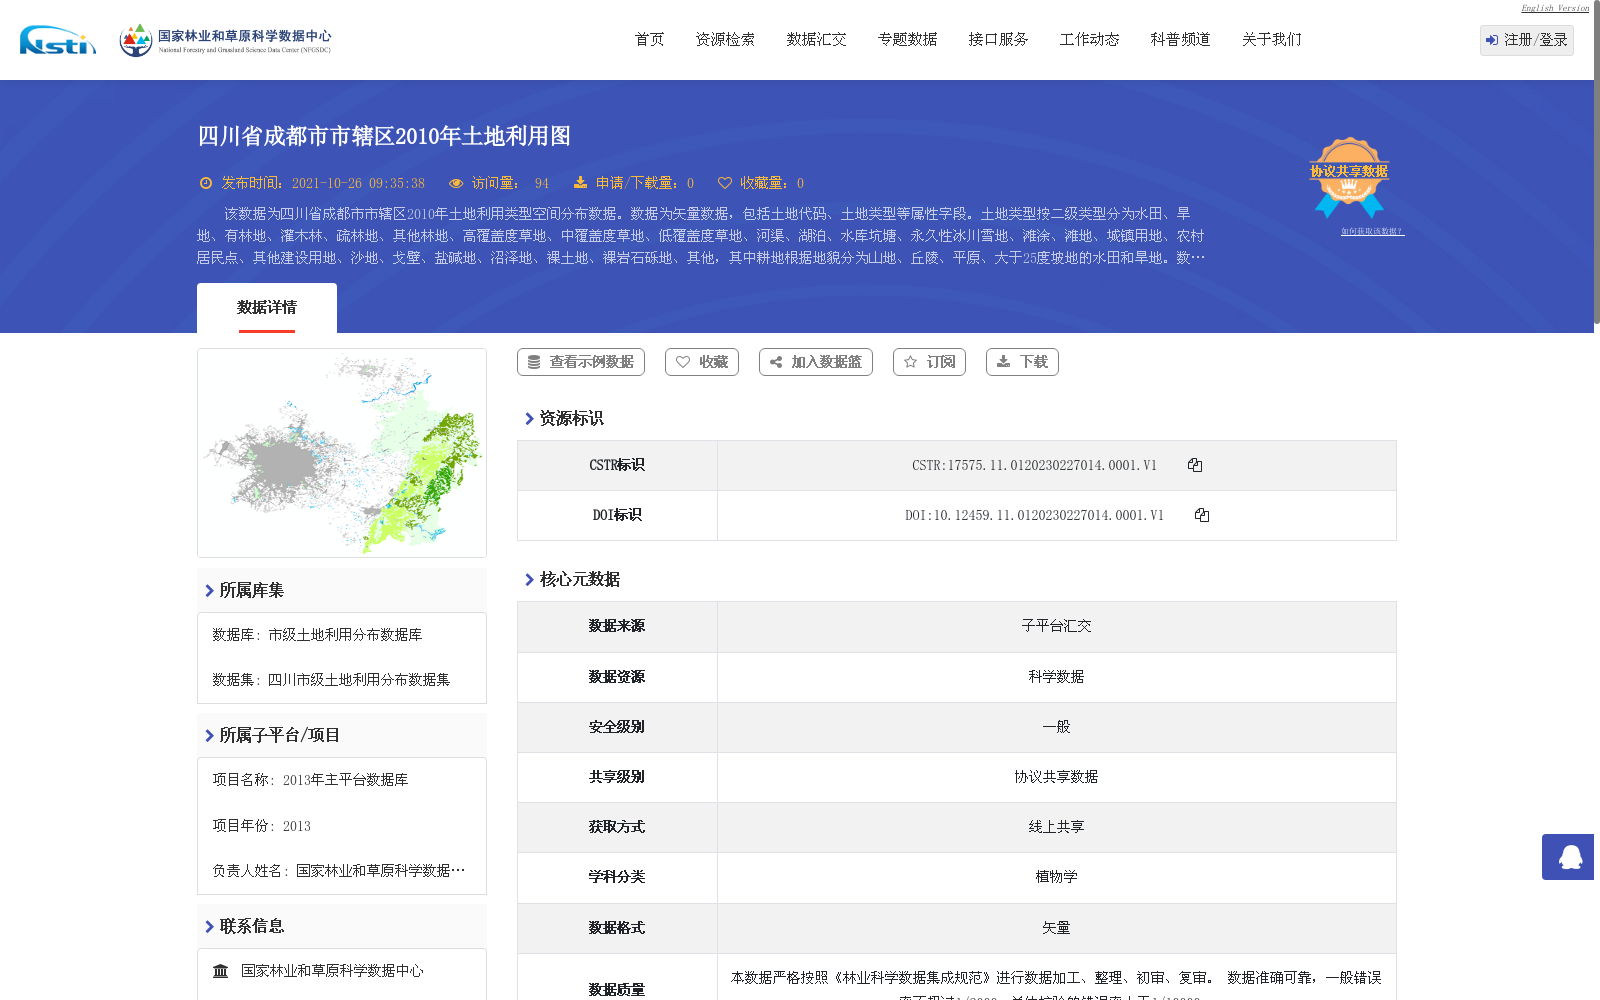Image resolution: width=1600 pixels, height=1000 pixels.
Task: Click the download icon beside 申请/下载量
Action: tap(580, 183)
